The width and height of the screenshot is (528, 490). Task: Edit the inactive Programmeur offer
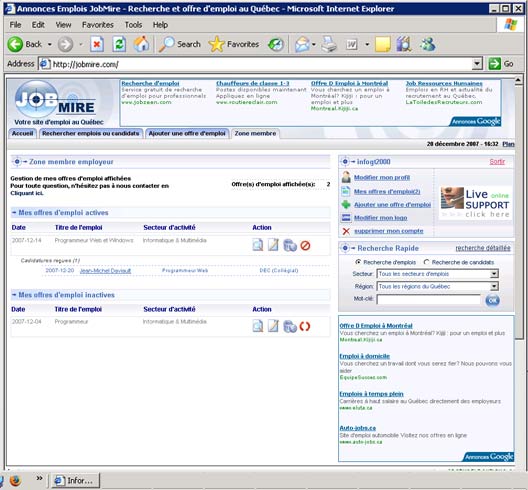pos(273,326)
